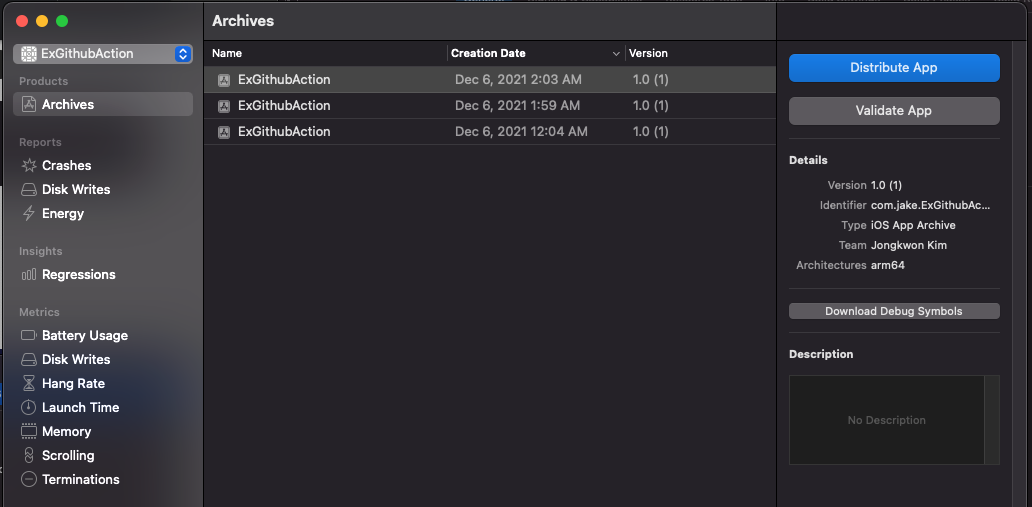1032x507 pixels.
Task: Click the Distribute App button
Action: click(894, 68)
